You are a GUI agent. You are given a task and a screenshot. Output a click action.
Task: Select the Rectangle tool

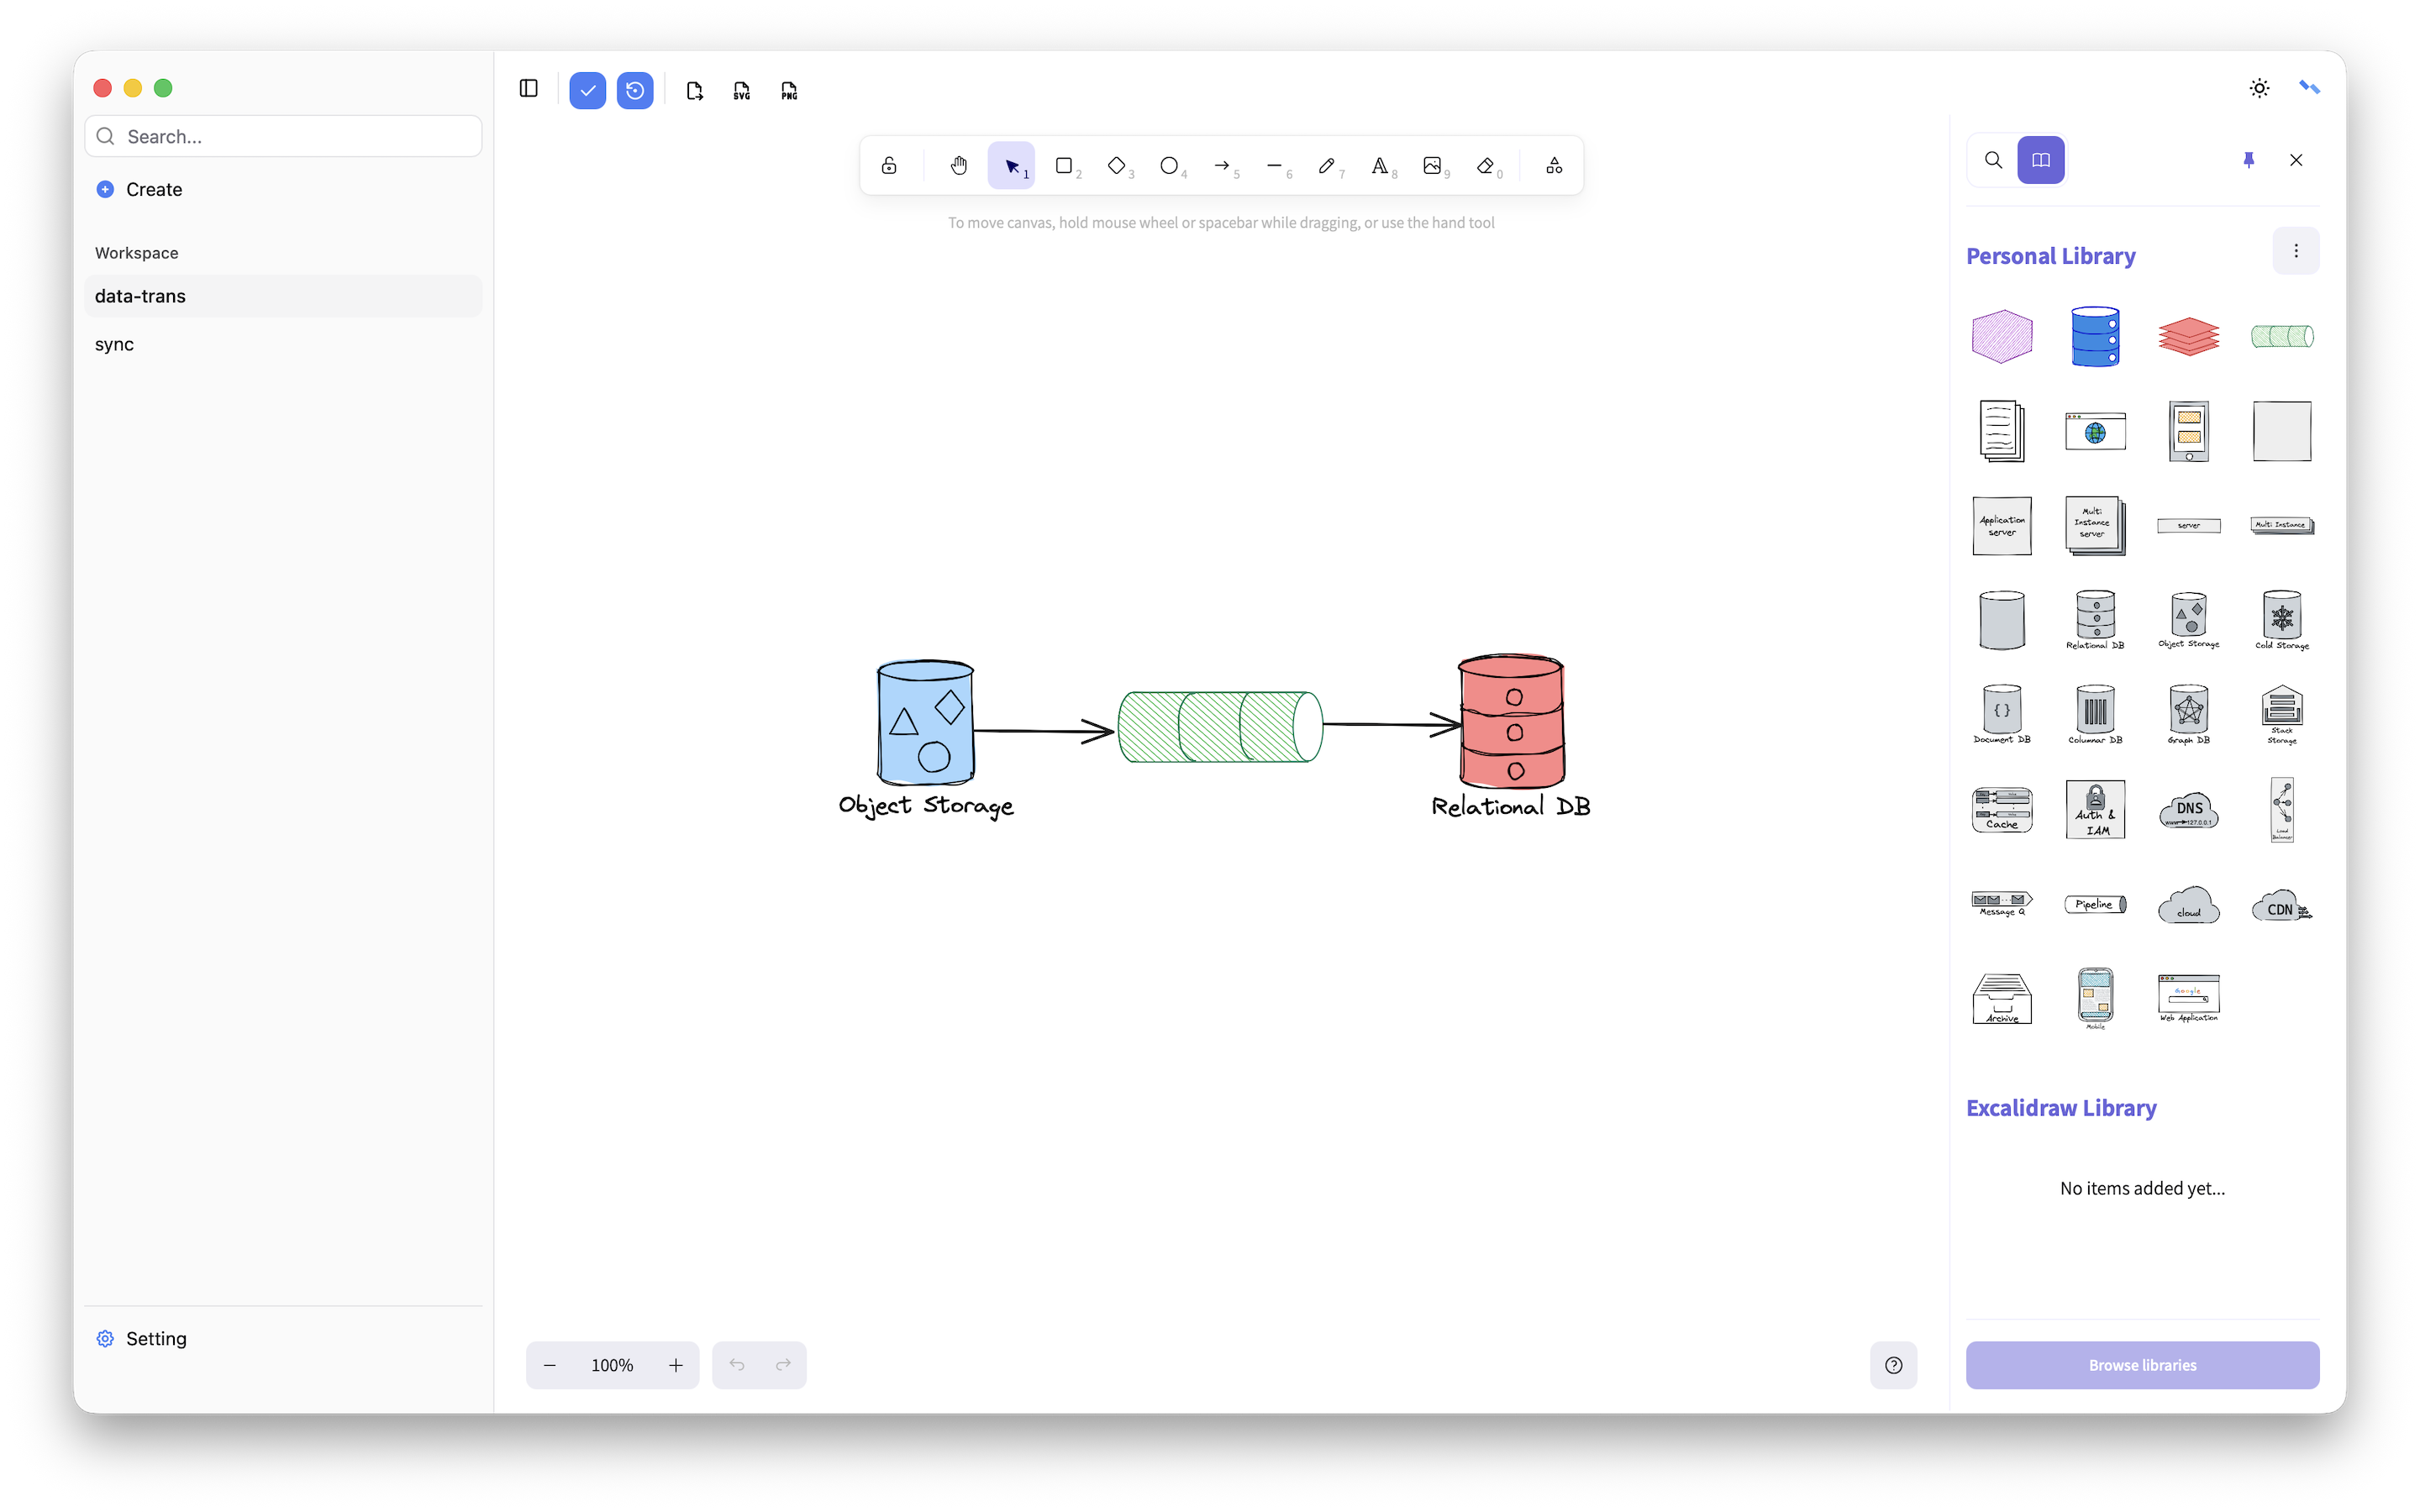tap(1064, 166)
